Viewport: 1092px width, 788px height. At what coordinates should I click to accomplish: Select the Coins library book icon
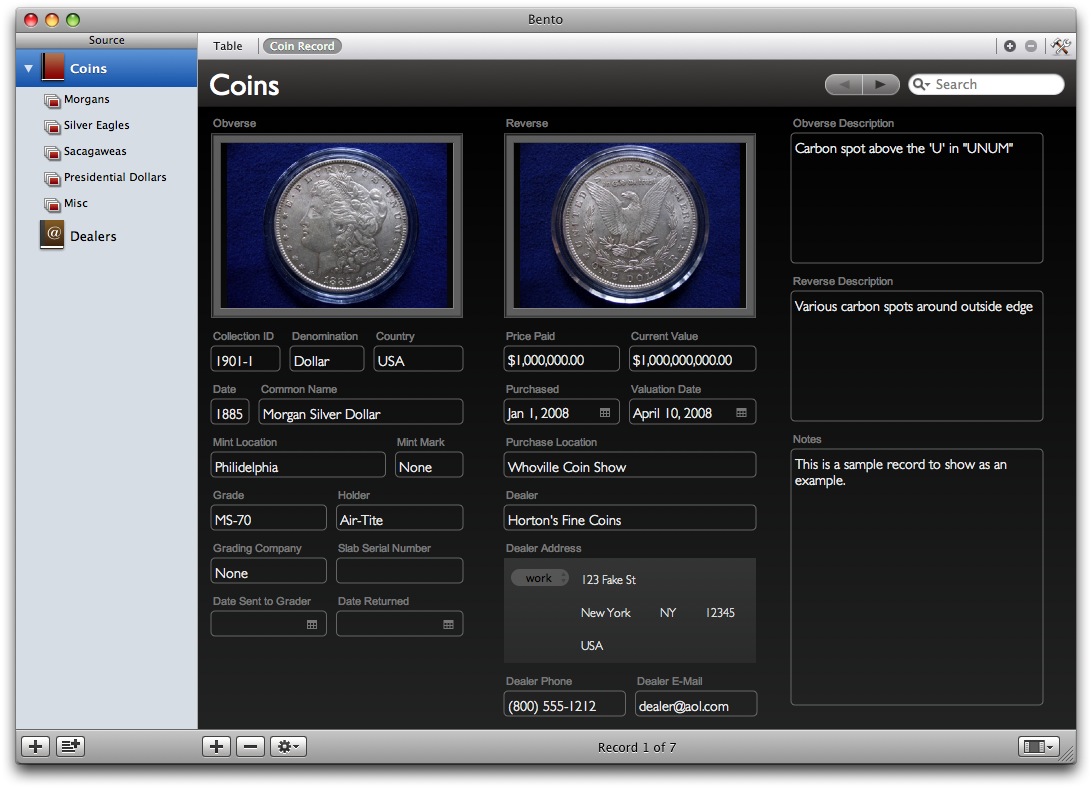53,68
